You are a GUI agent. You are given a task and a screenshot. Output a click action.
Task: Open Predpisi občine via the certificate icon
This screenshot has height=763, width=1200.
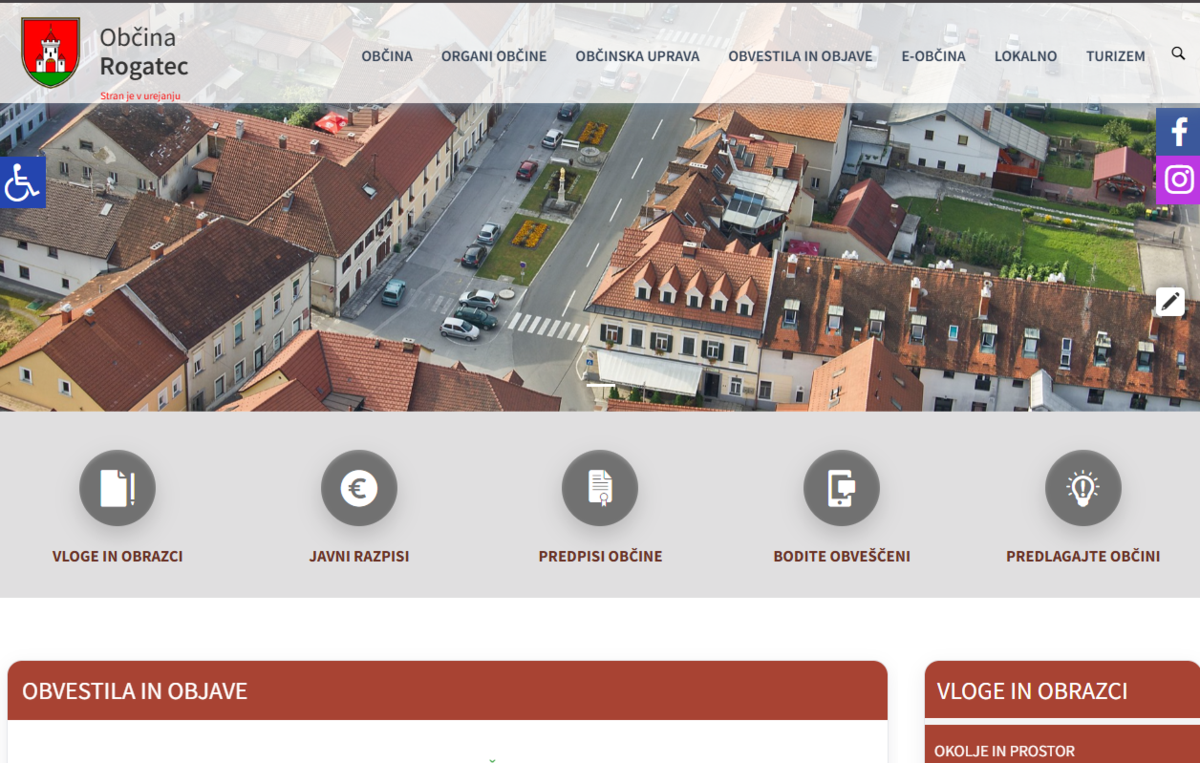(600, 487)
